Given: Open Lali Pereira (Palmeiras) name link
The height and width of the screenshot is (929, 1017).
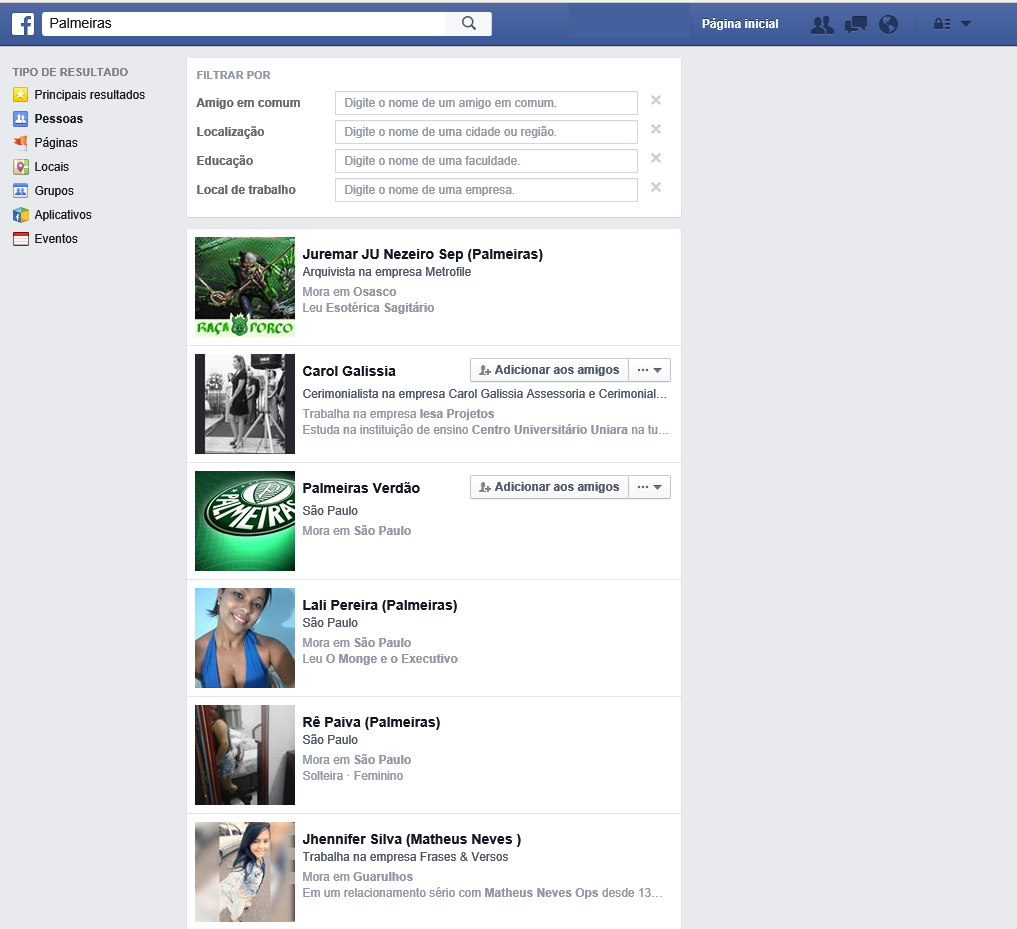Looking at the screenshot, I should pyautogui.click(x=380, y=605).
